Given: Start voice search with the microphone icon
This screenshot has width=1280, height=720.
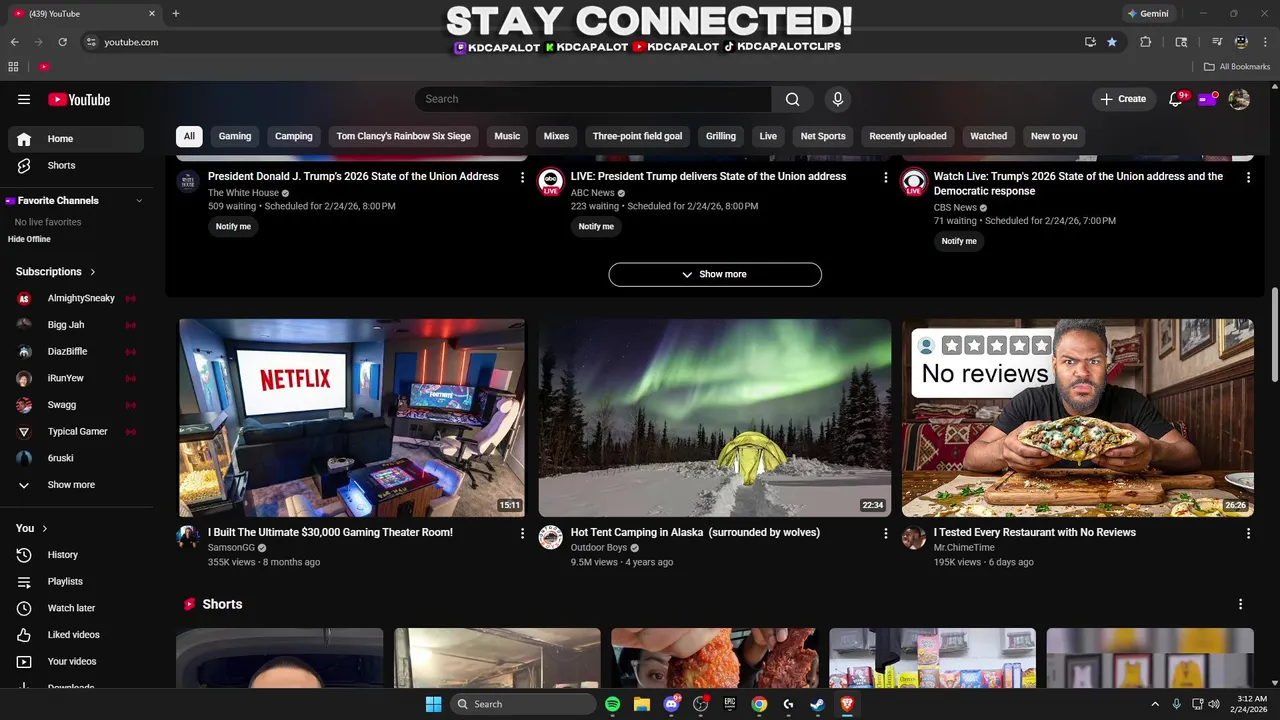Looking at the screenshot, I should (x=838, y=99).
